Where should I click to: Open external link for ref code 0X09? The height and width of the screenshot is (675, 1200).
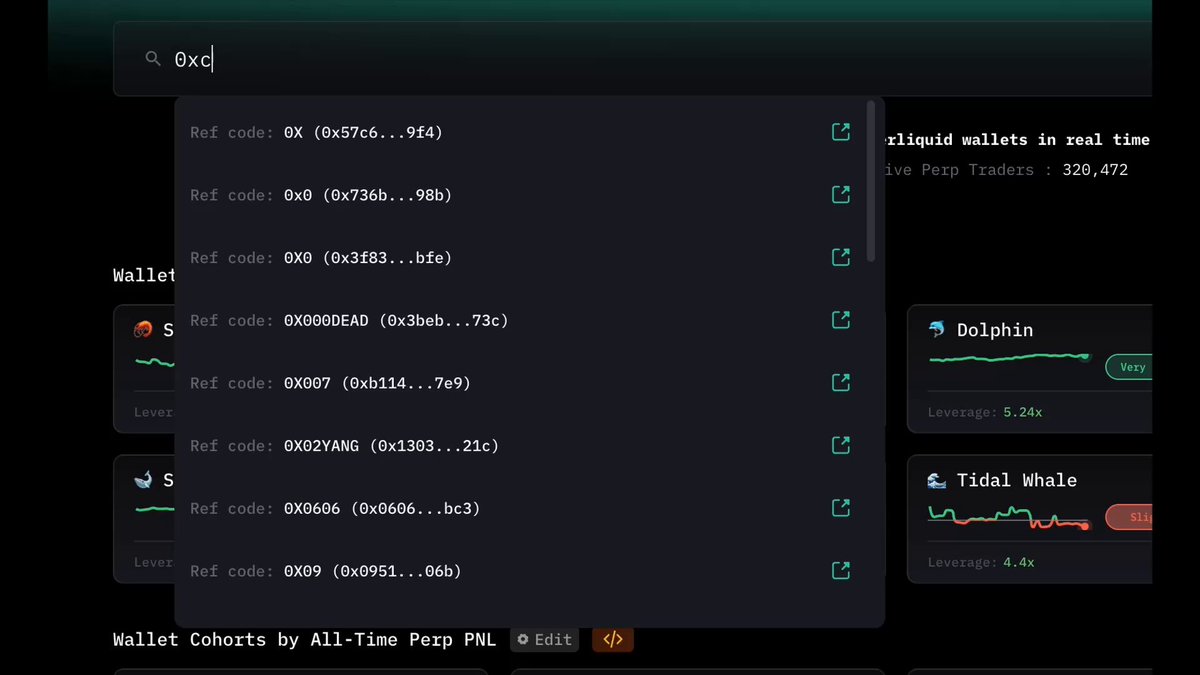point(841,570)
